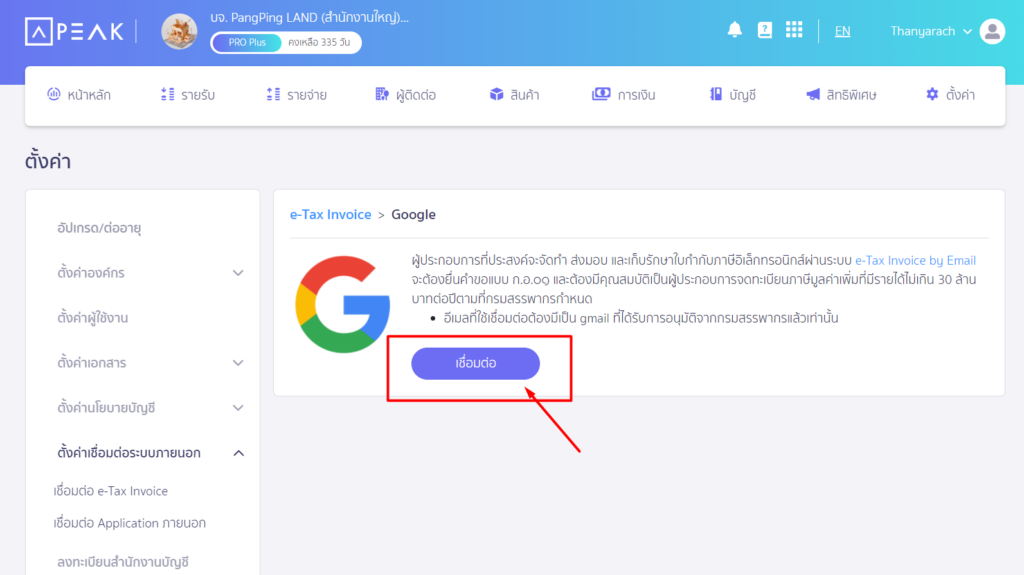Click the home dashboard icon

tap(54, 94)
